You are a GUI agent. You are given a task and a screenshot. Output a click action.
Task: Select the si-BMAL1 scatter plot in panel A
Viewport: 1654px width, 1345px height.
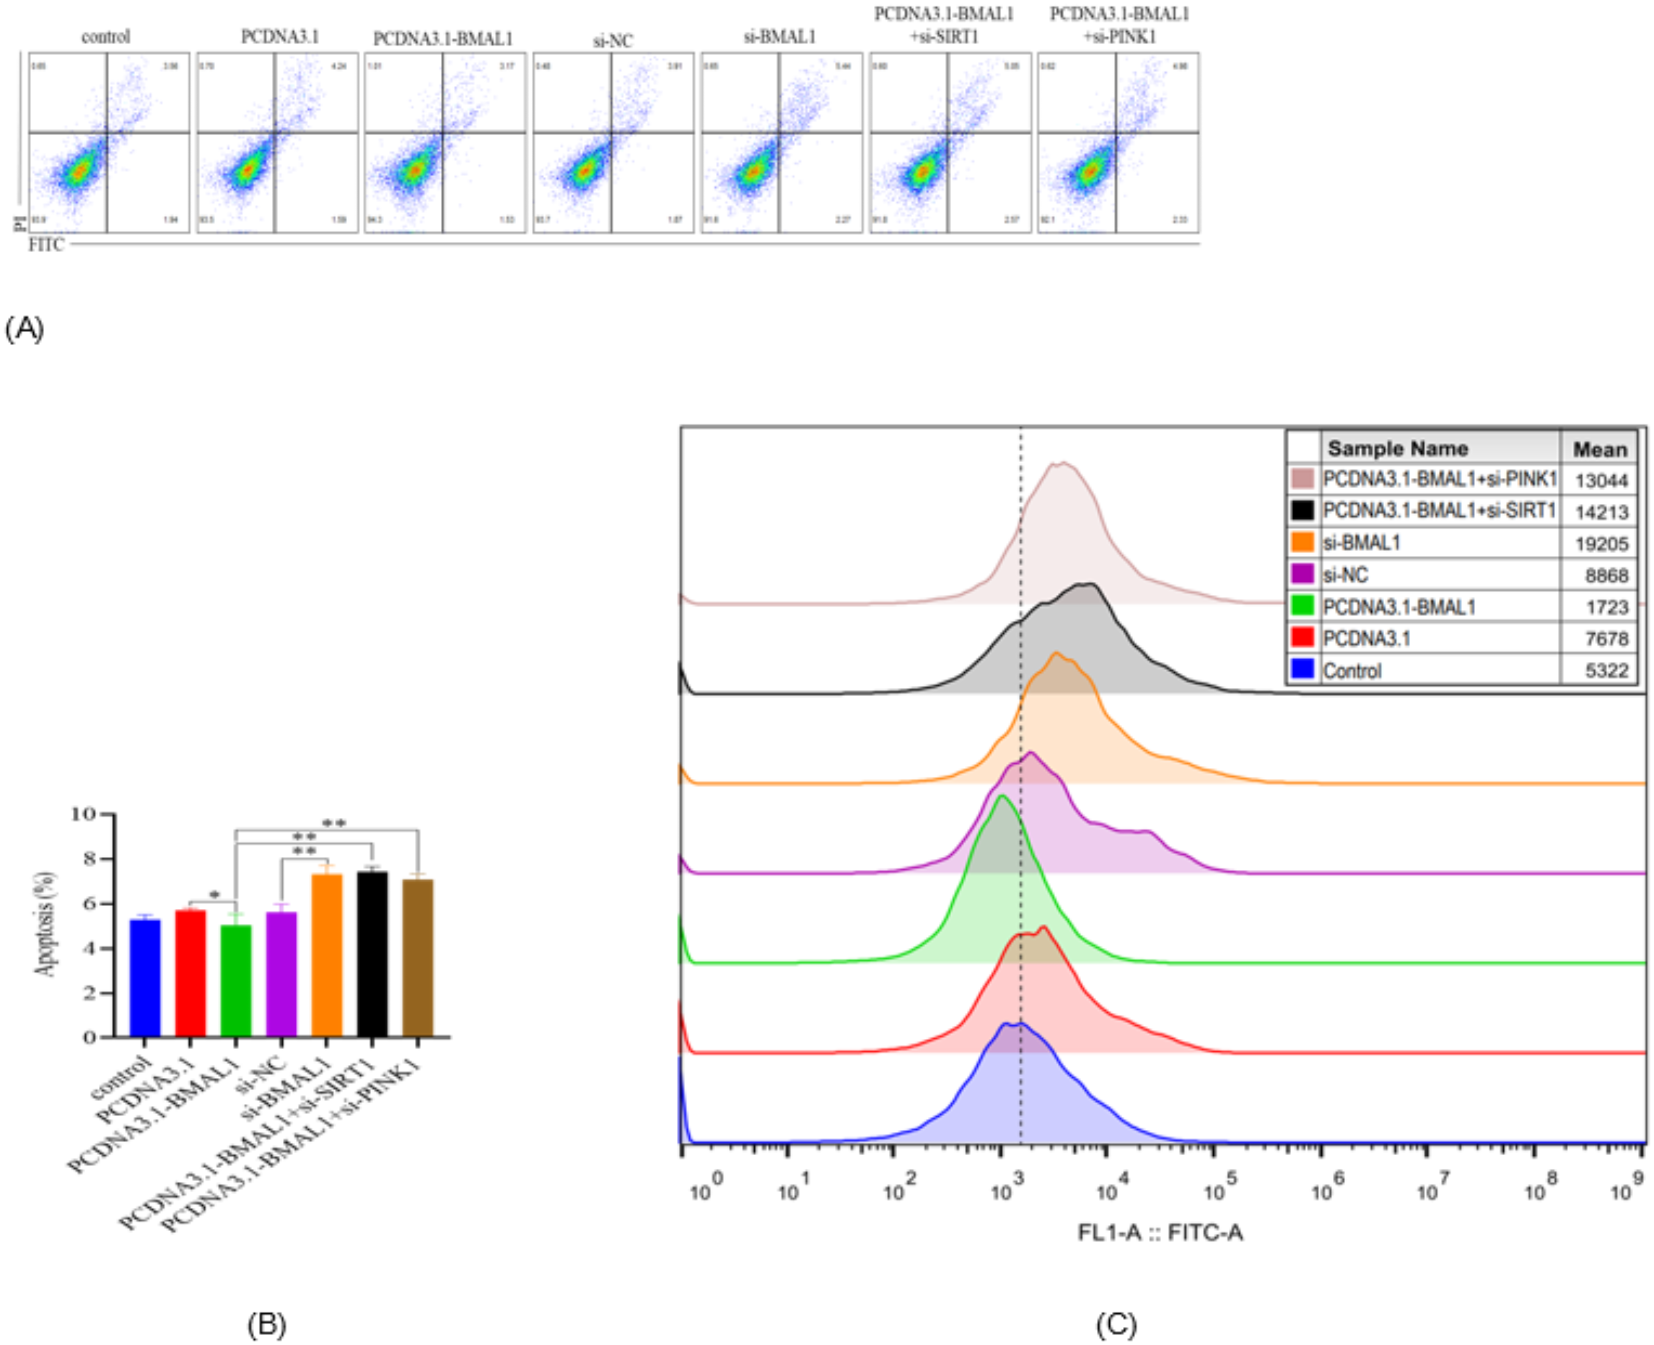[780, 142]
